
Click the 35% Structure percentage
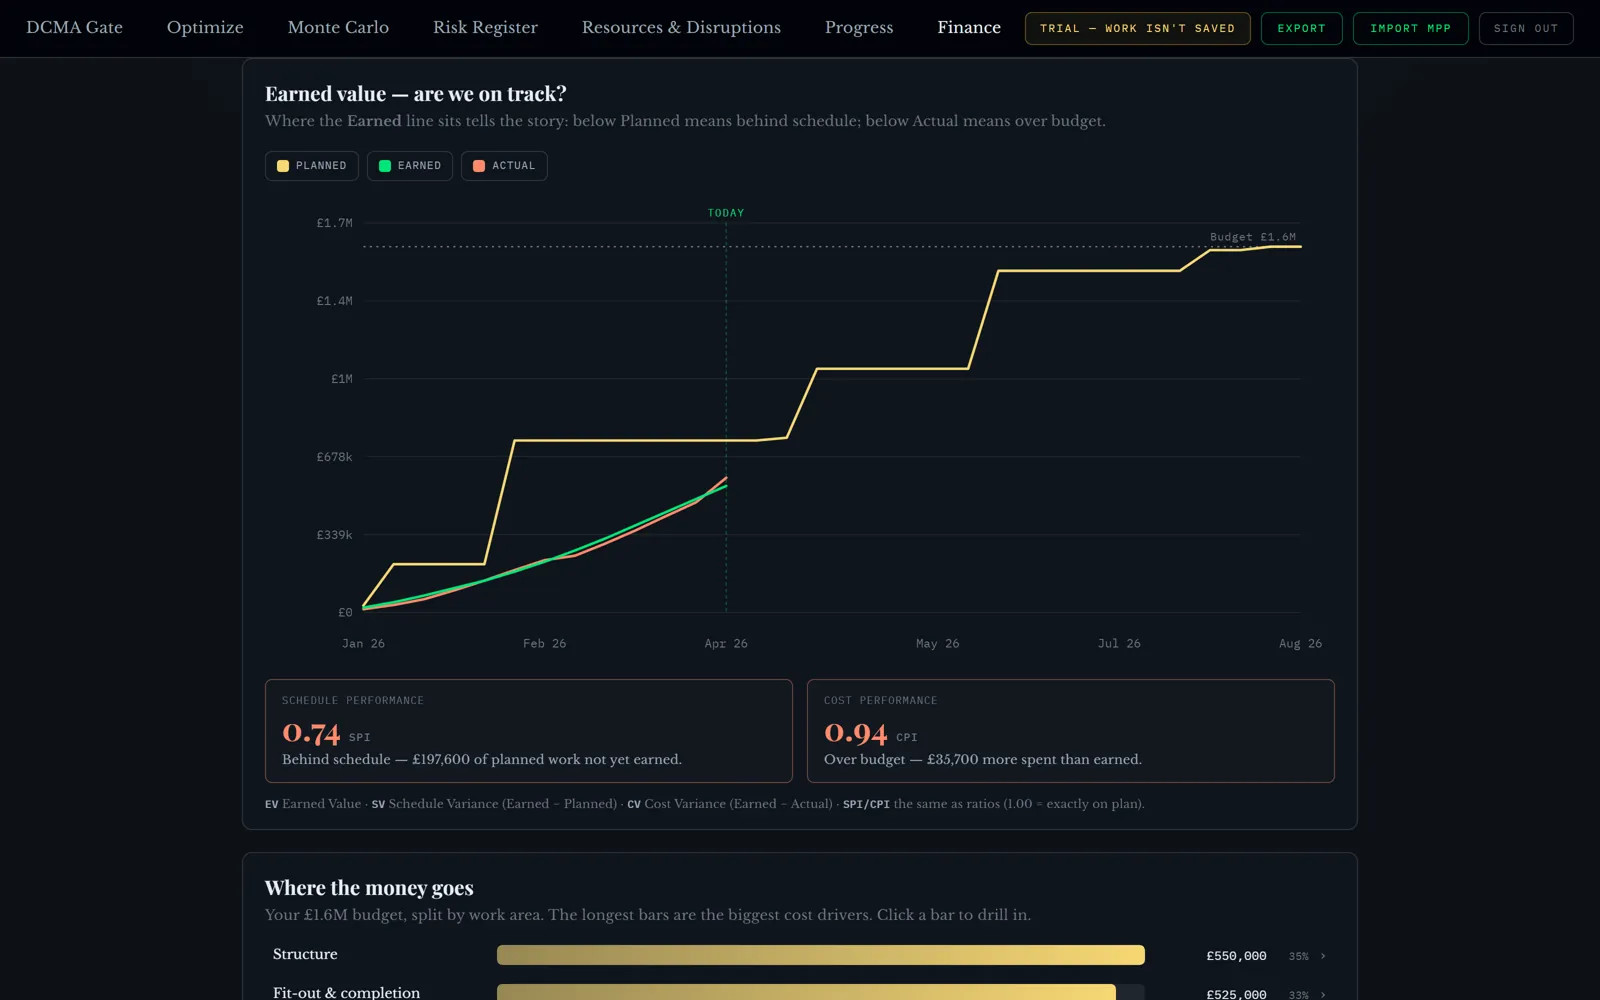(1298, 956)
